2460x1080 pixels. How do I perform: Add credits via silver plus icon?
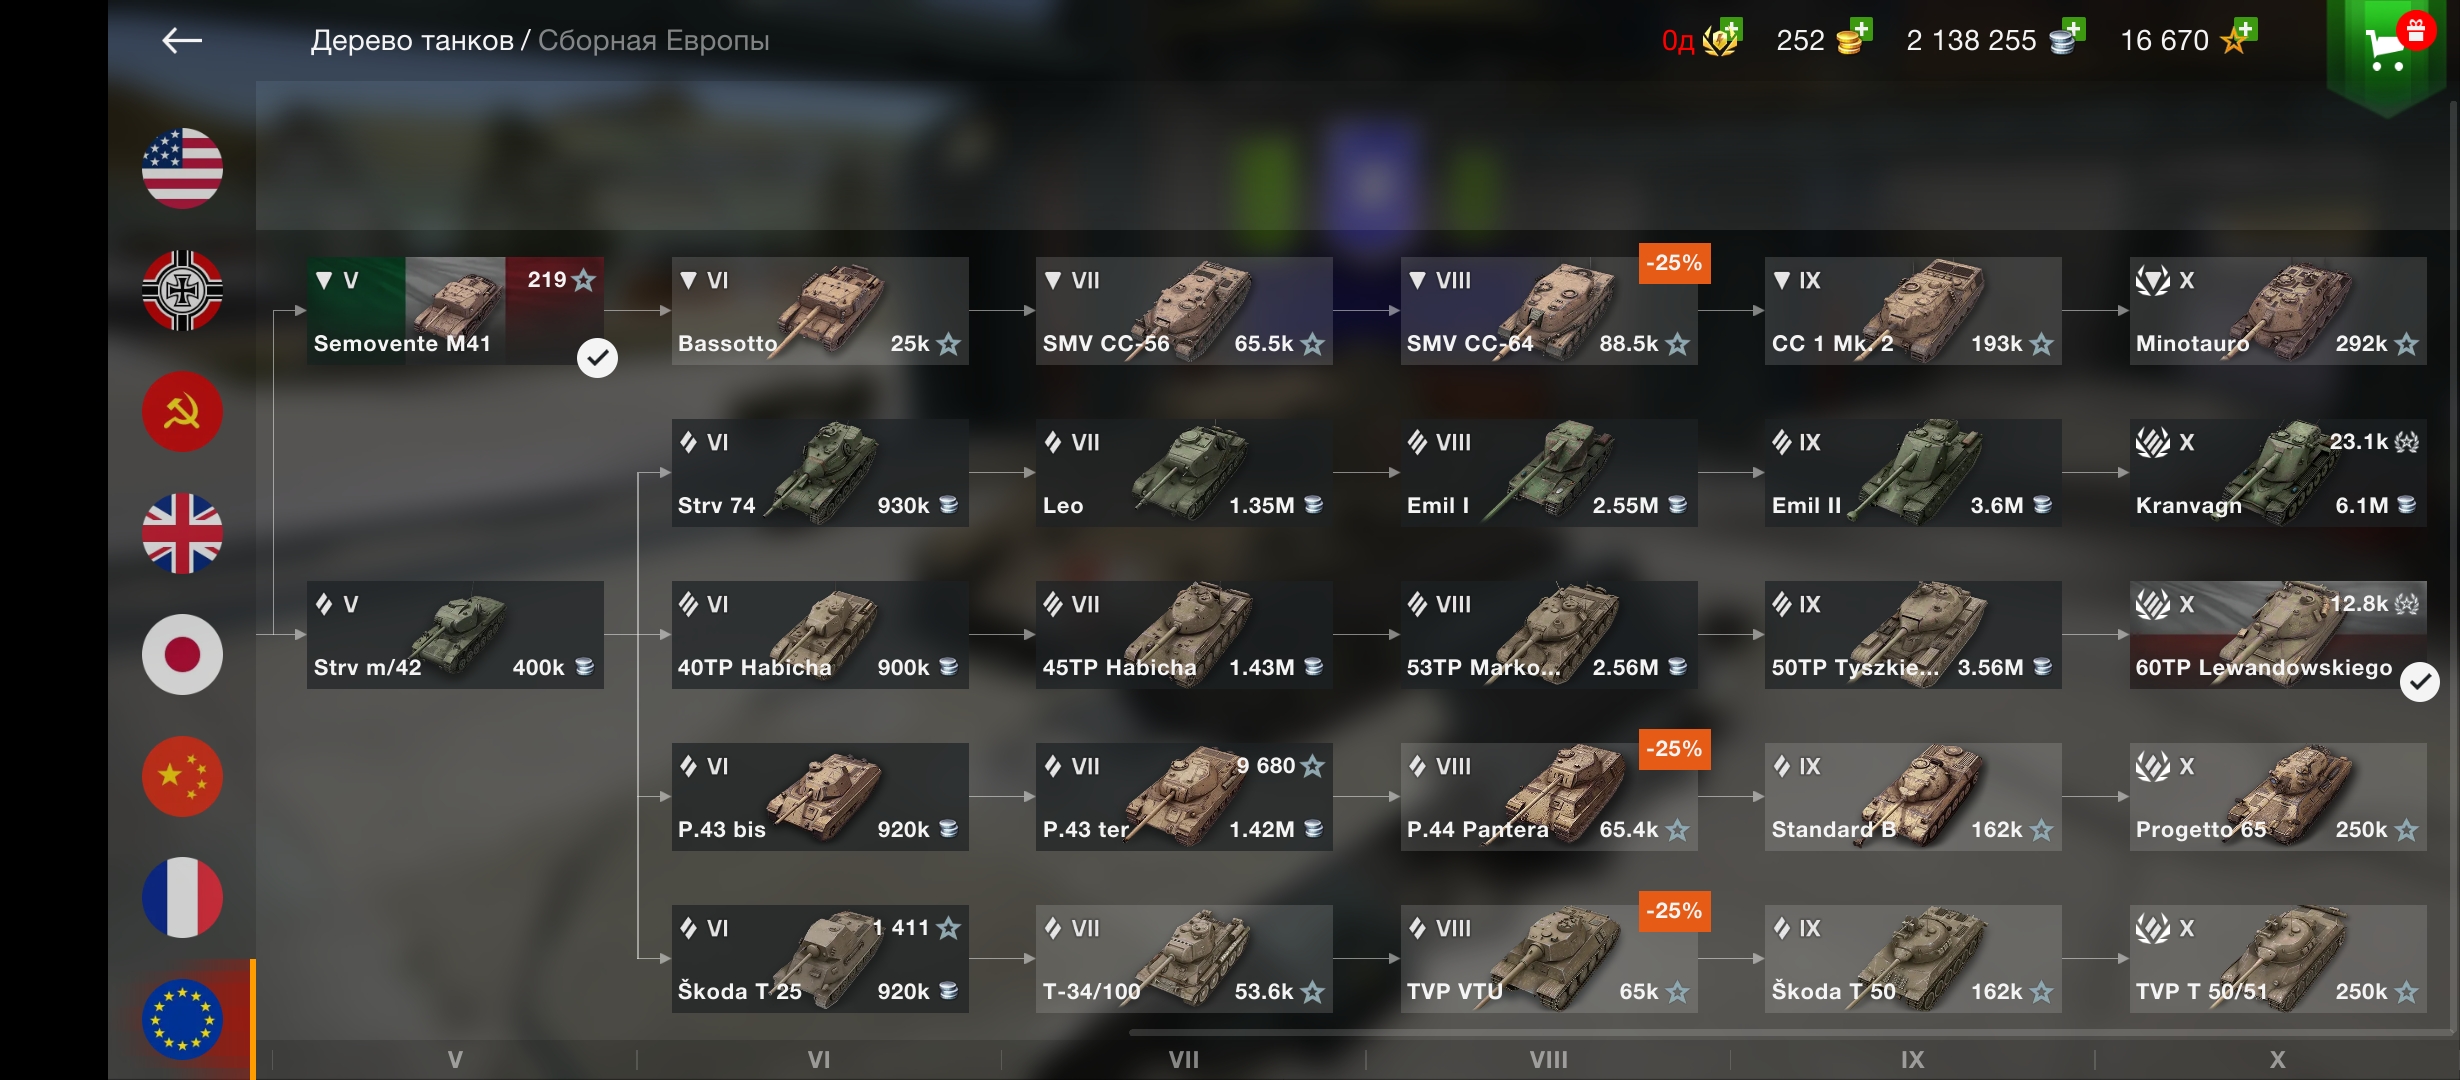tap(2067, 38)
